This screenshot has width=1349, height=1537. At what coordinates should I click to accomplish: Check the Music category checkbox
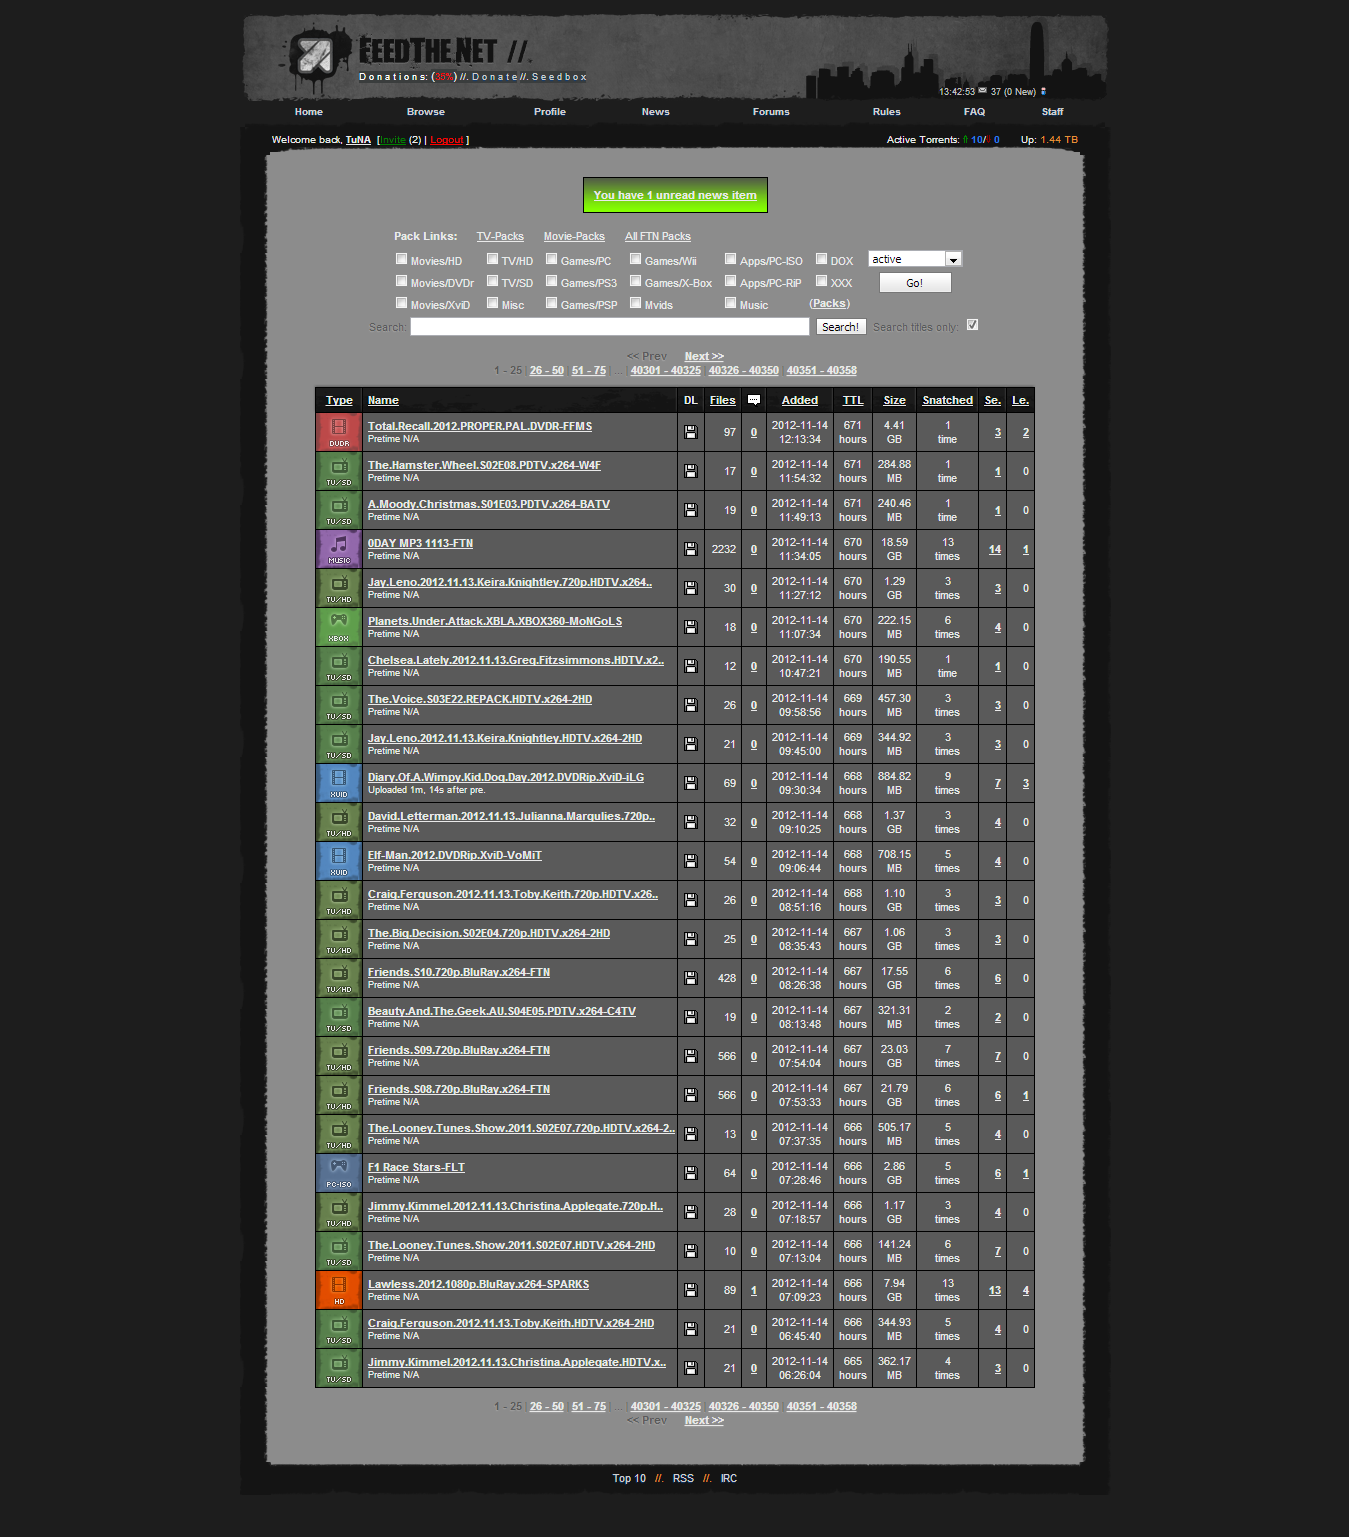coord(730,303)
